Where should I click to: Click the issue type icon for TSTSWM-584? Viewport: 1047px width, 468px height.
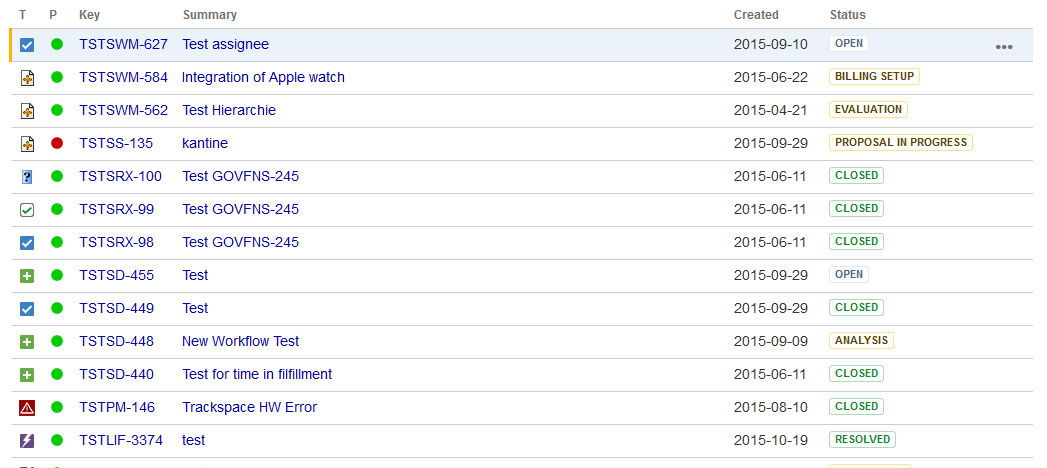[27, 78]
